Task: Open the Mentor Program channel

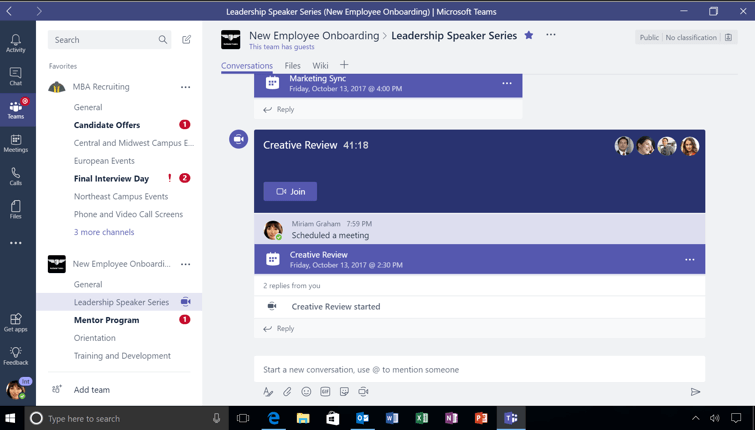Action: [106, 320]
